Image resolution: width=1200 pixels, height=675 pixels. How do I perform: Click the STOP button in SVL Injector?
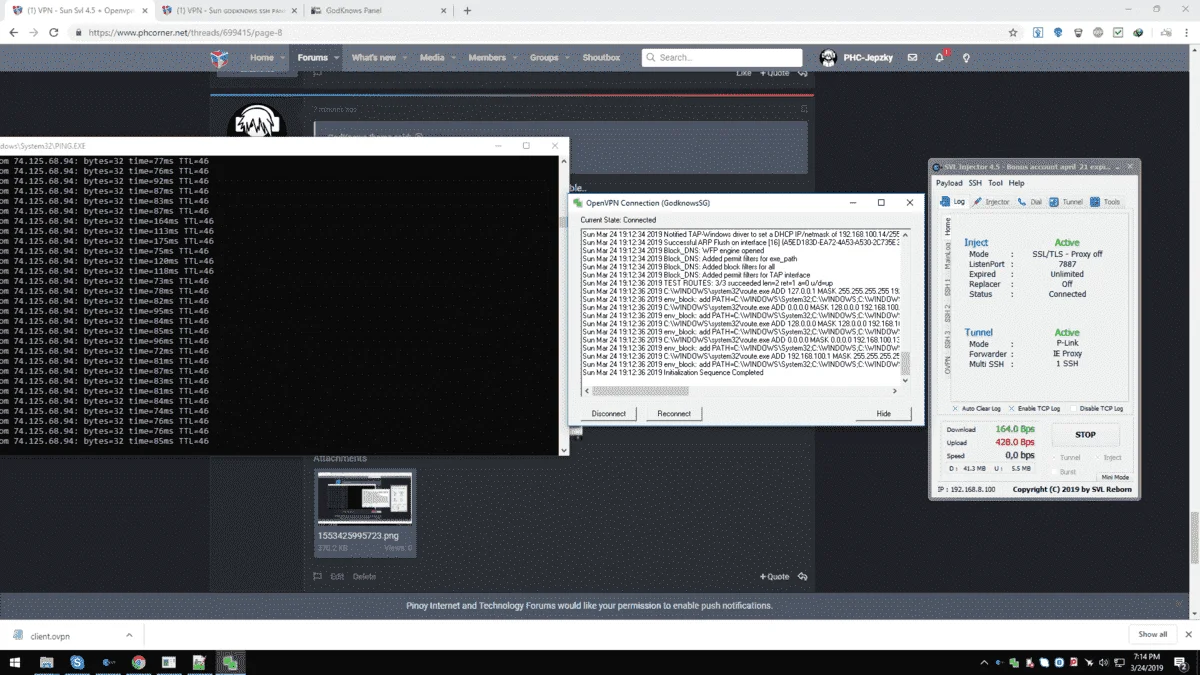point(1085,435)
